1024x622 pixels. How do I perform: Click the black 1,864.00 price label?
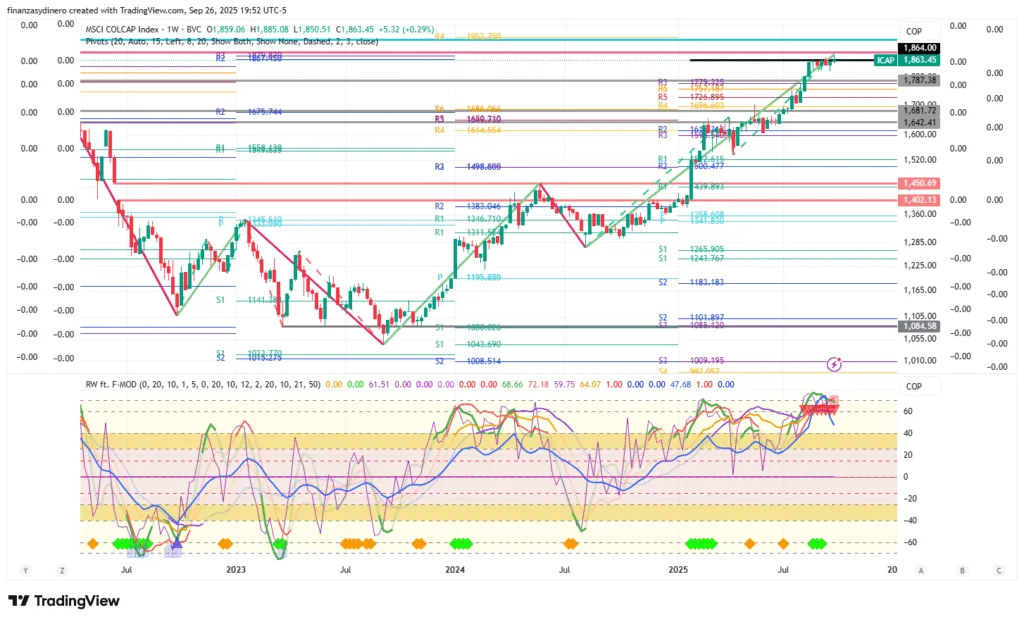pyautogui.click(x=920, y=47)
